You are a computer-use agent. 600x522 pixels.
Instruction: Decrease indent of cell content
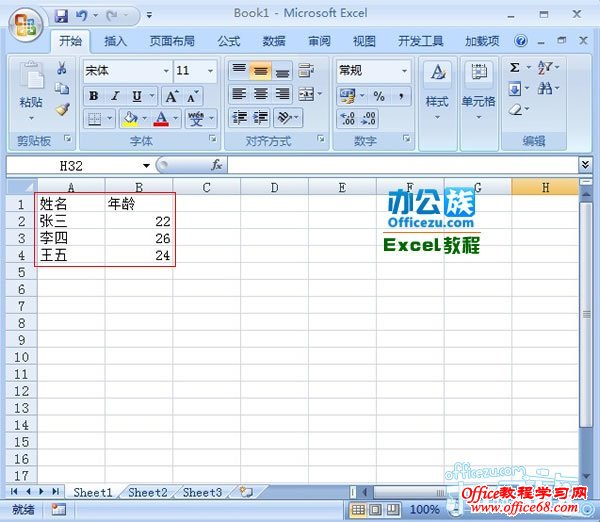coord(240,117)
